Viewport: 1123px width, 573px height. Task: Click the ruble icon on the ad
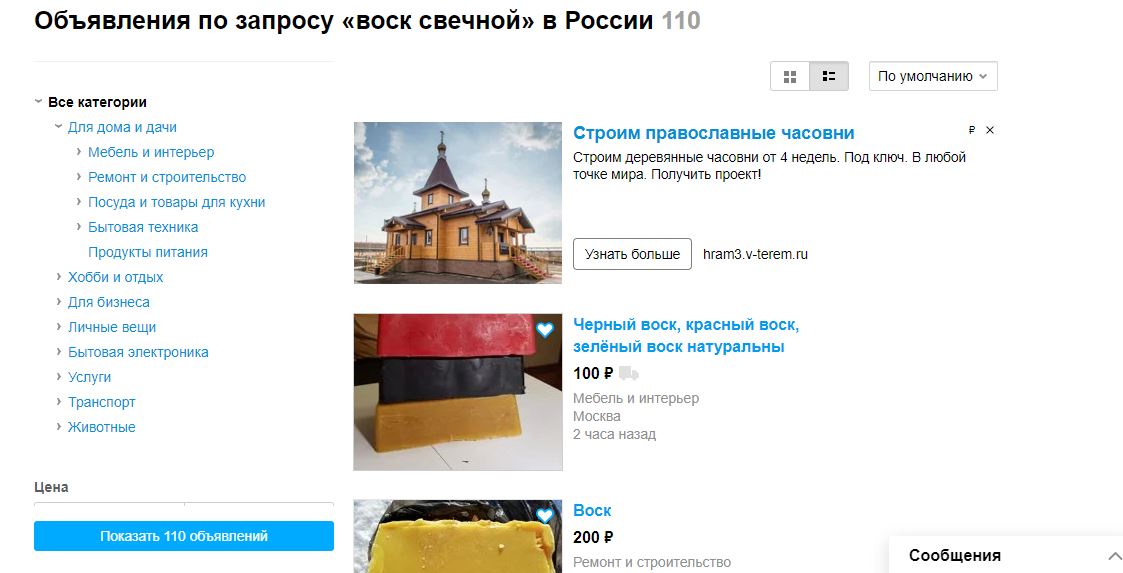tap(972, 130)
